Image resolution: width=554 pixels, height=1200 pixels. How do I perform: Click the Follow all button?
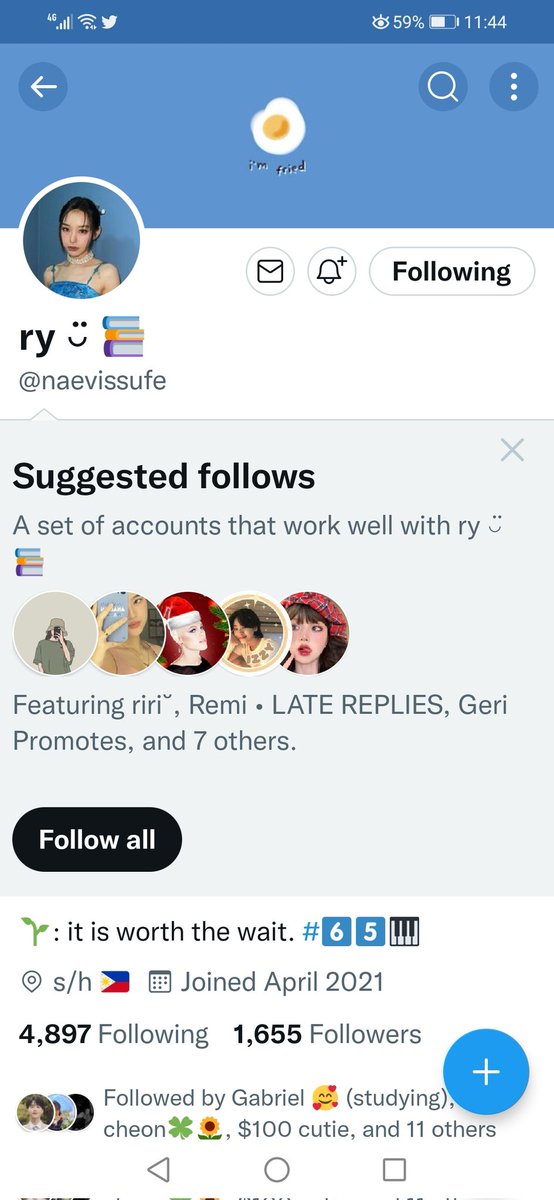(97, 840)
